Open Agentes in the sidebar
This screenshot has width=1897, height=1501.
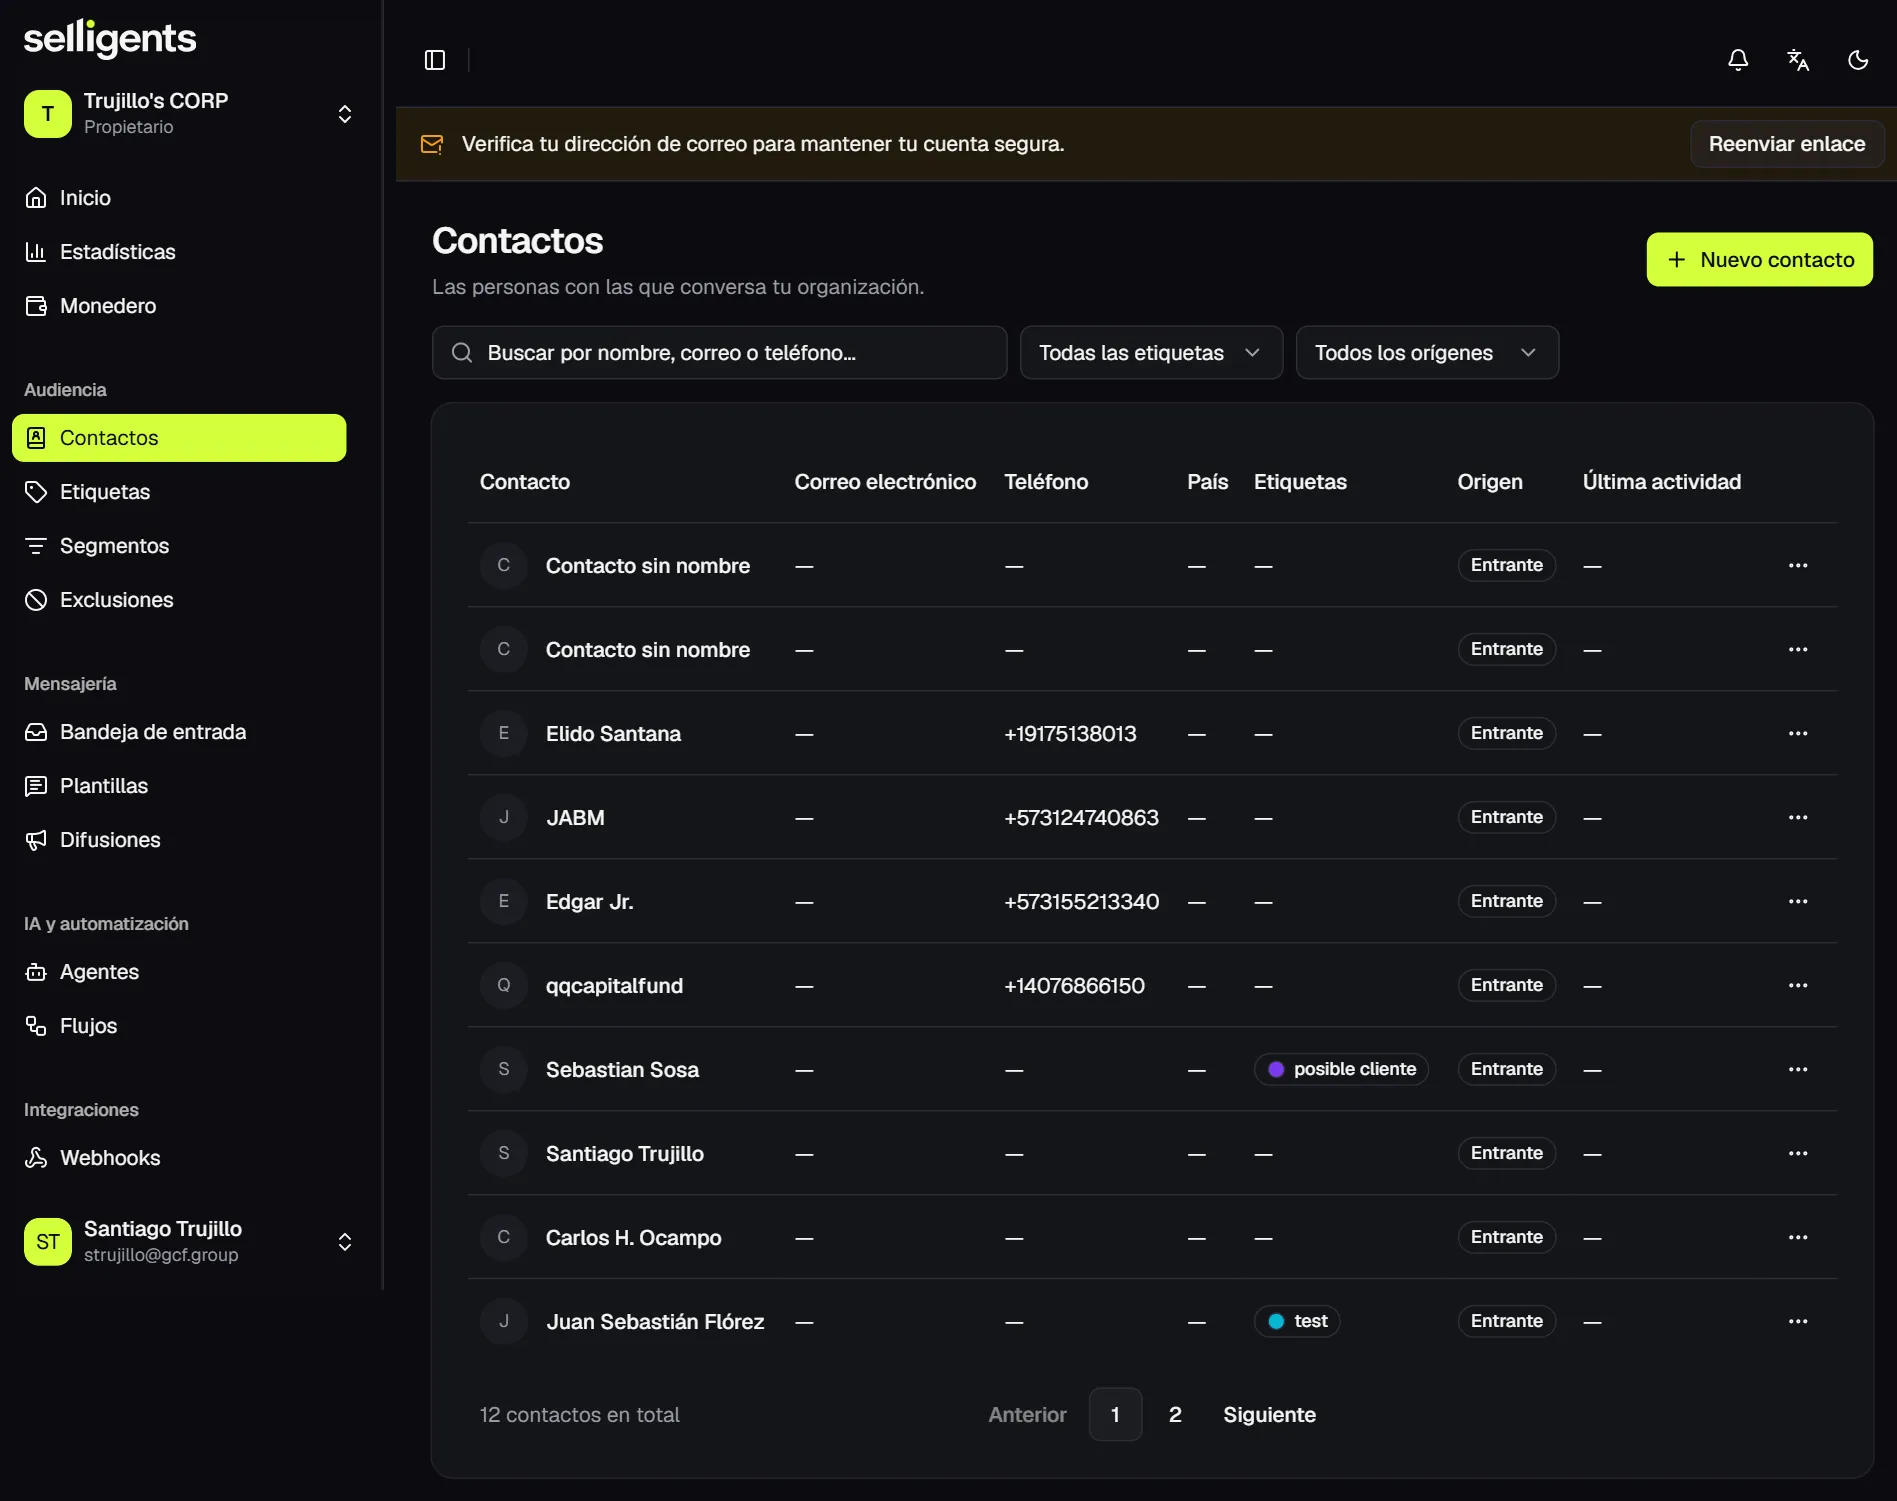point(180,972)
